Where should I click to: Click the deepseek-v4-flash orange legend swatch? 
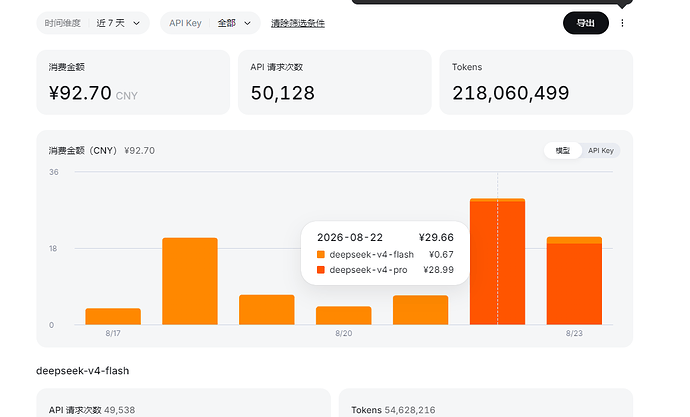tap(321, 254)
